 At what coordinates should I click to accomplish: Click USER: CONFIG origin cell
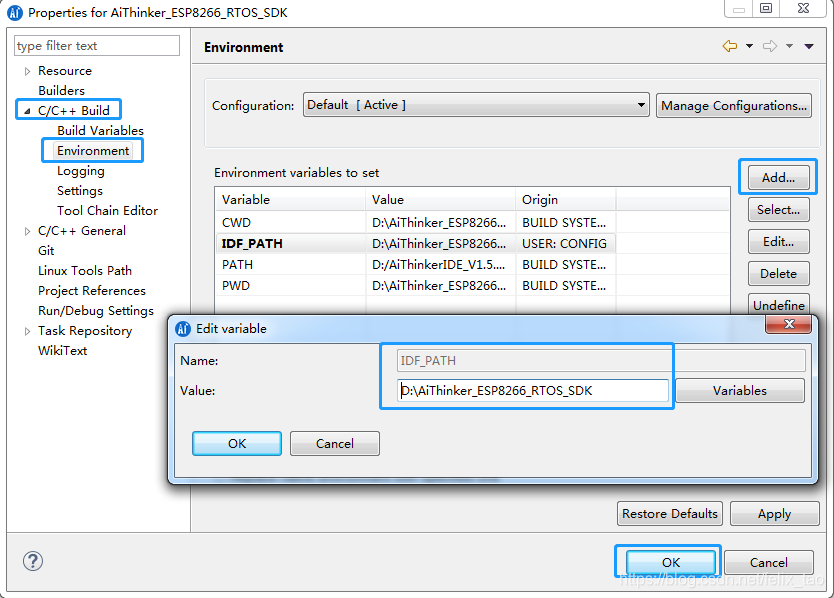(x=564, y=244)
